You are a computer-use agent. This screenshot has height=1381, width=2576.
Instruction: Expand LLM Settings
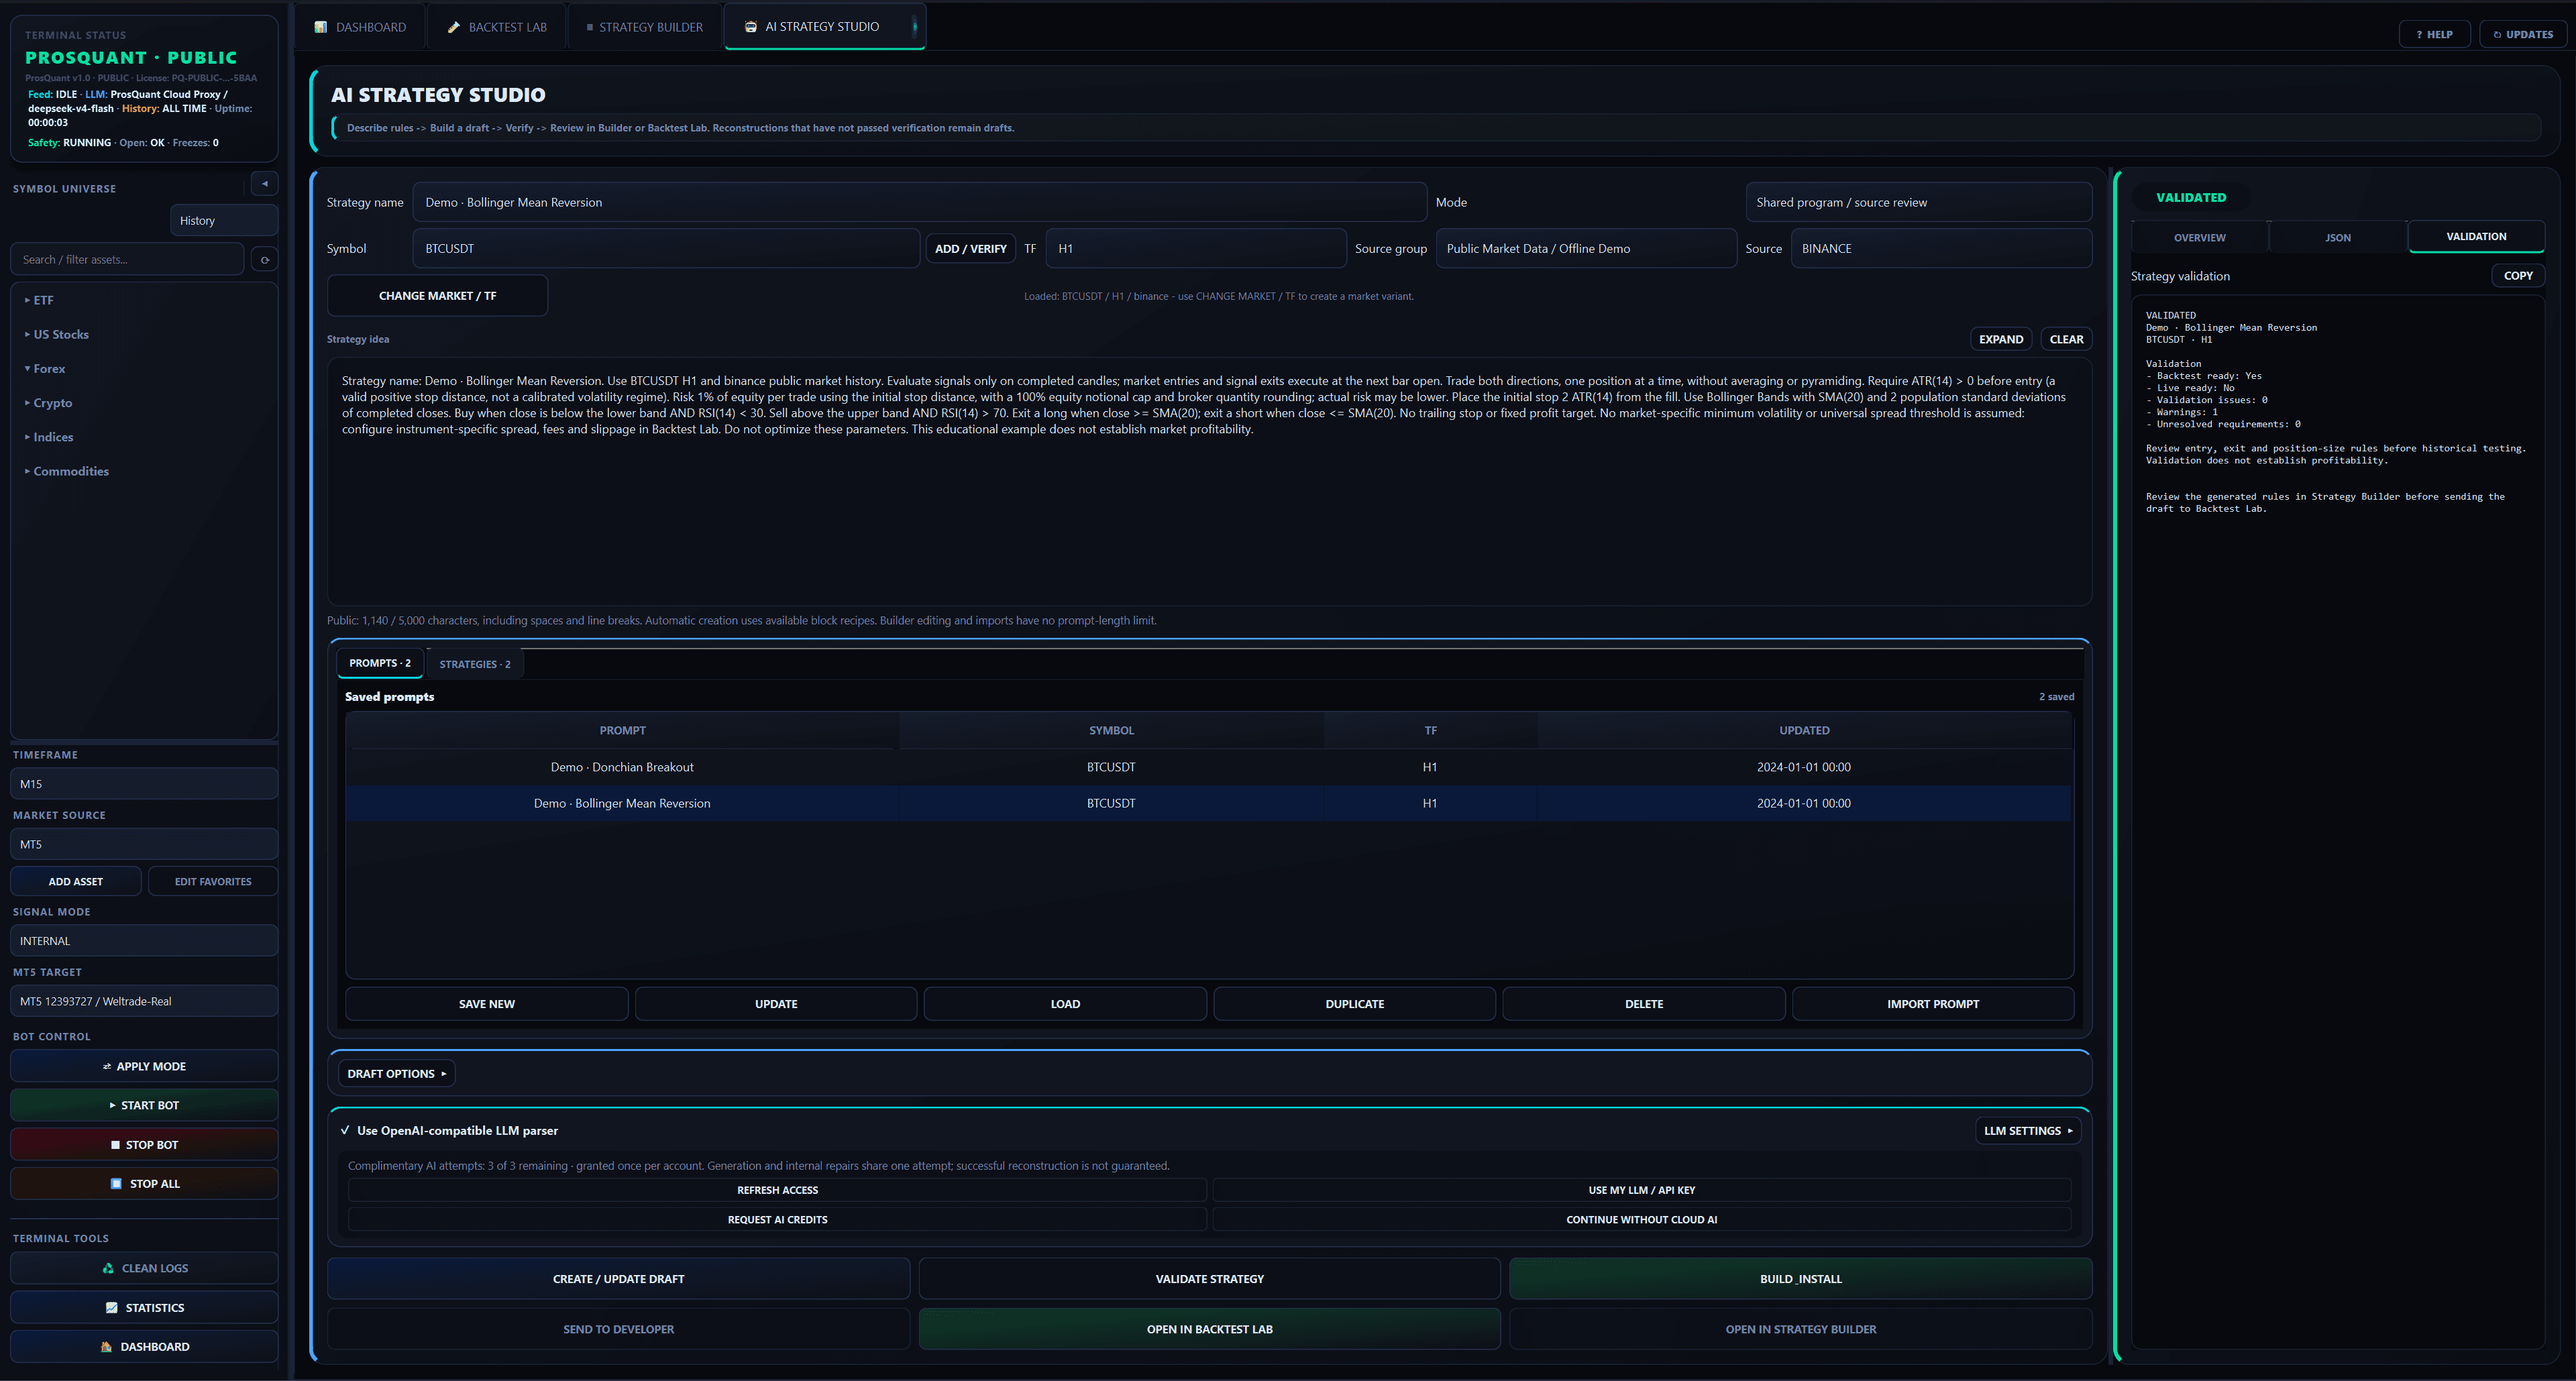coord(2028,1131)
